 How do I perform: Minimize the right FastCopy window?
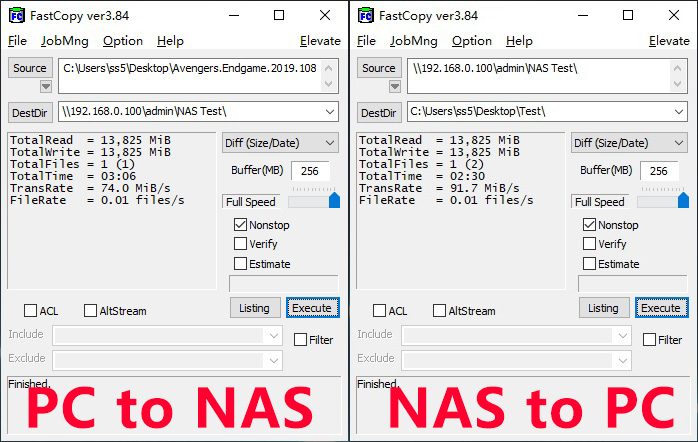click(x=583, y=16)
